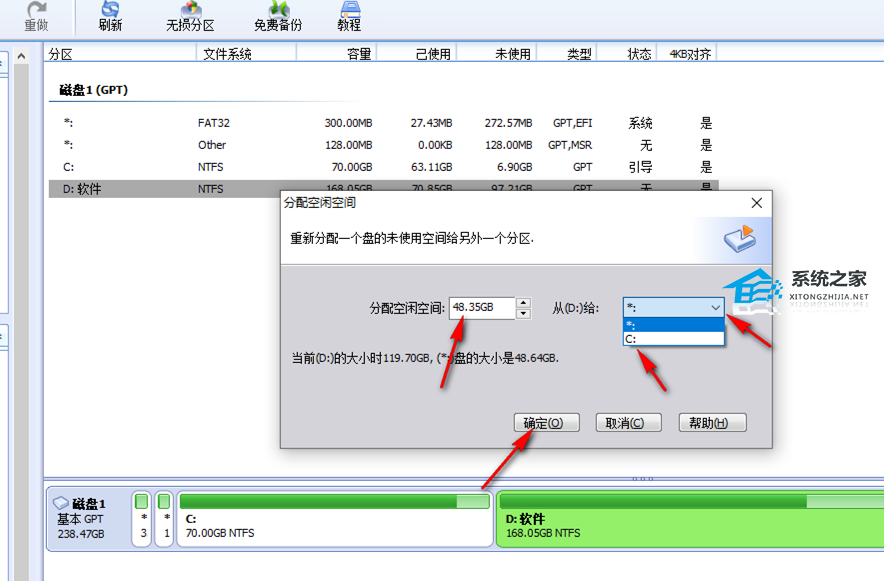Click the scroll up arrow on the left panel
The height and width of the screenshot is (581, 884).
(x=21, y=56)
